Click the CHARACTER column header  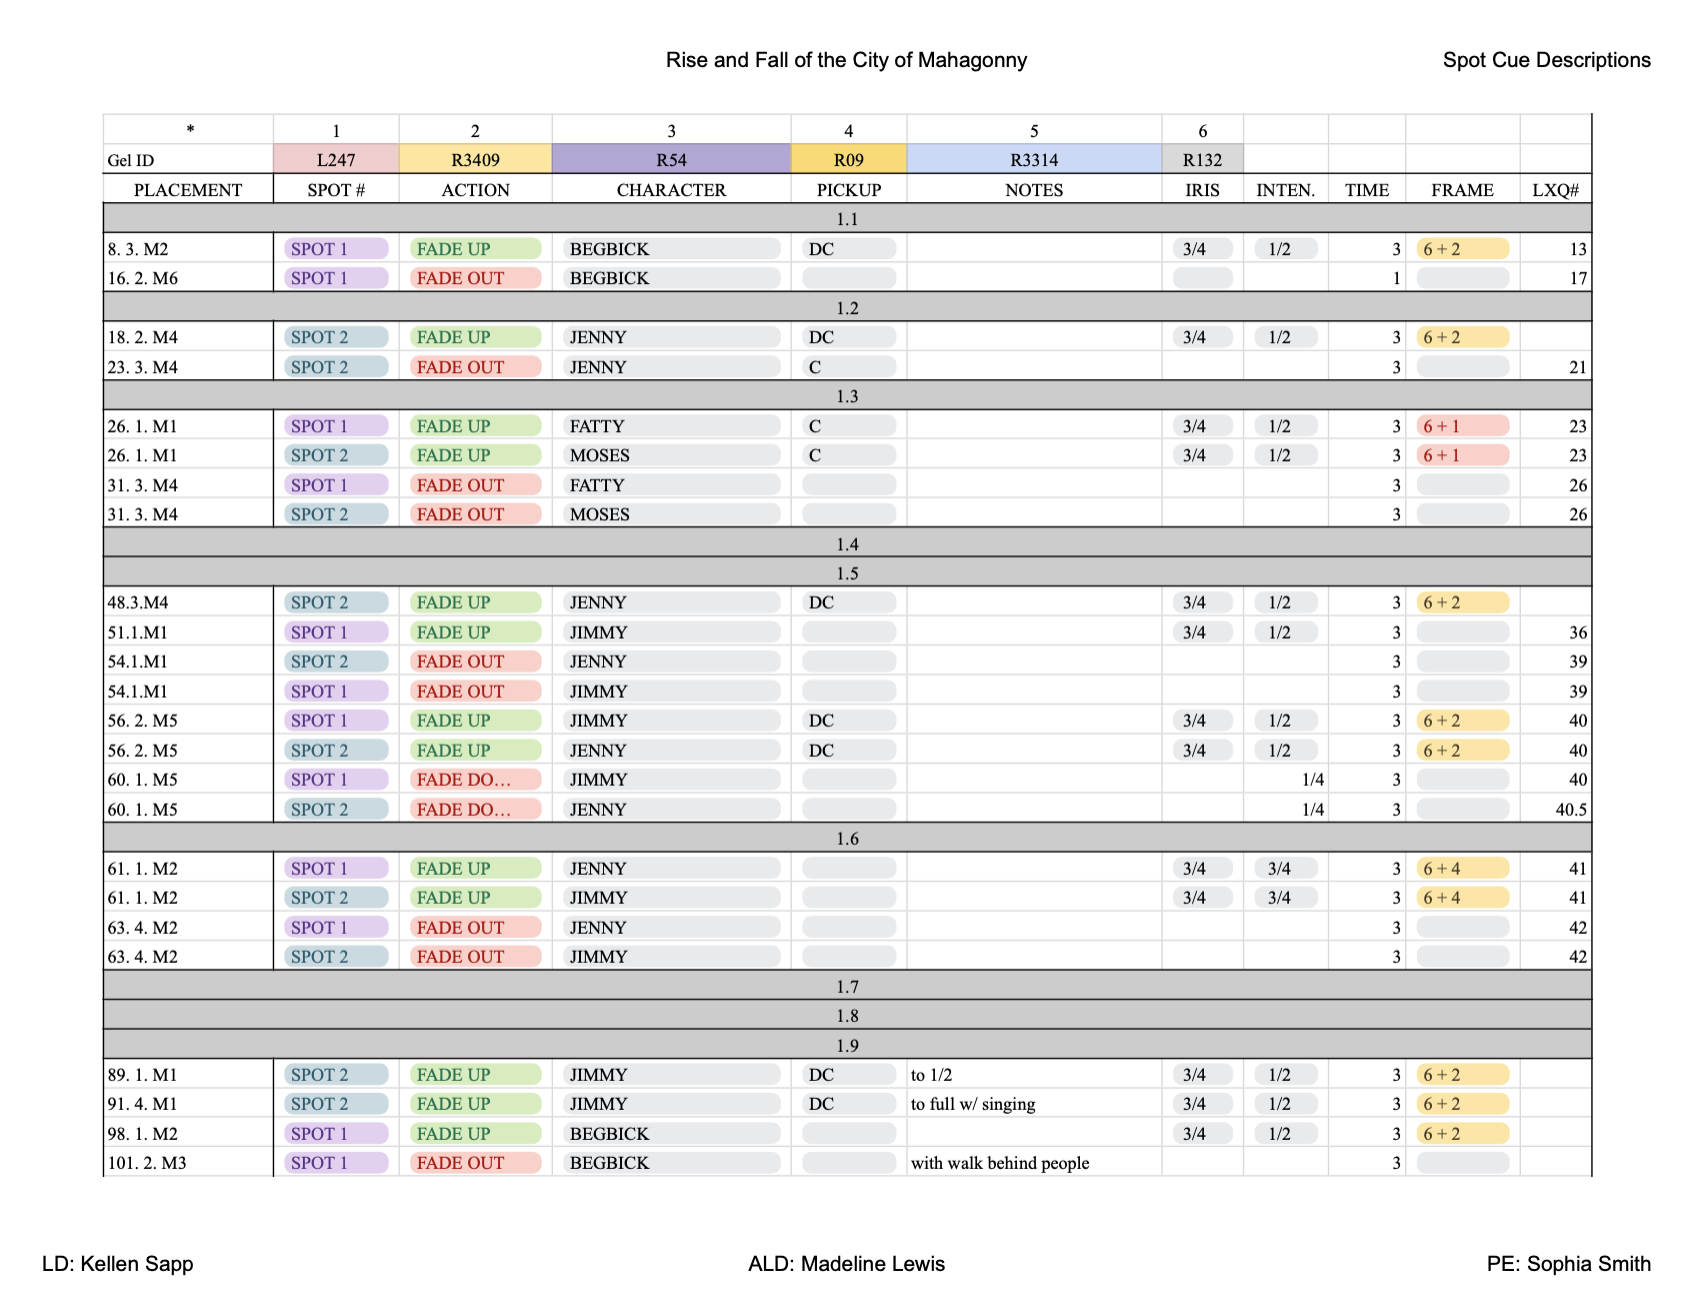671,190
